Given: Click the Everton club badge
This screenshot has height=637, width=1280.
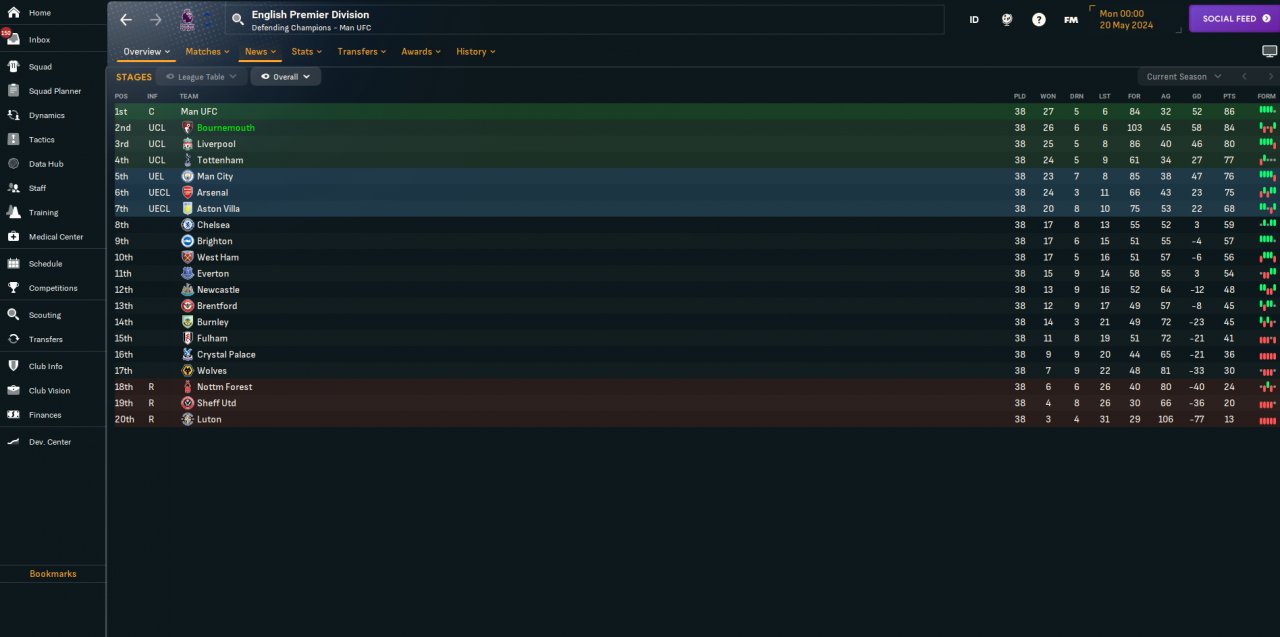Looking at the screenshot, I should pyautogui.click(x=187, y=273).
